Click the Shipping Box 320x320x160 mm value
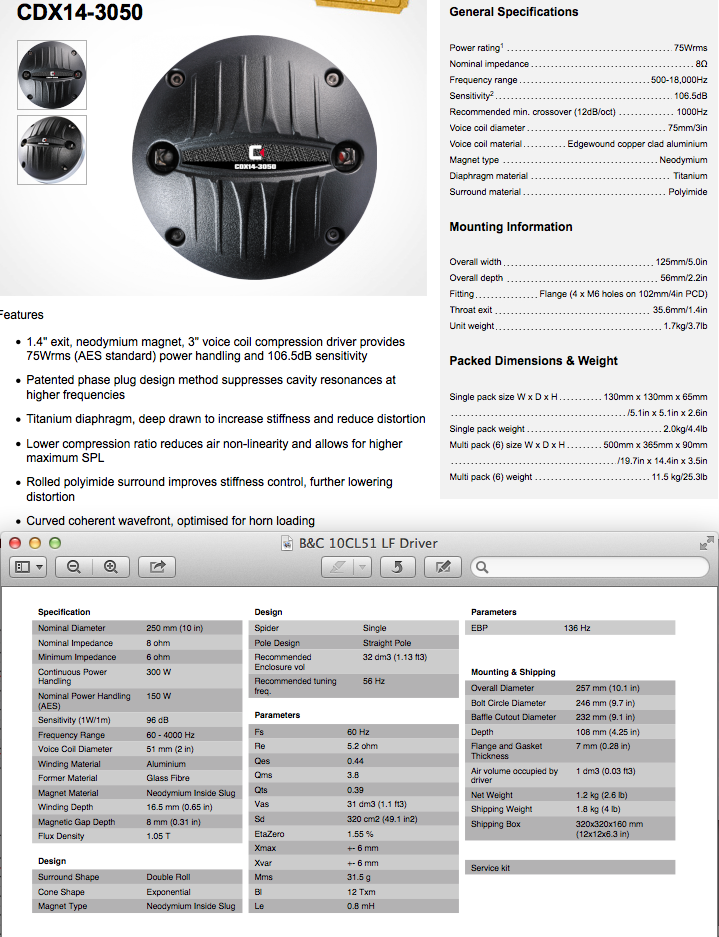719x937 pixels. 609,829
